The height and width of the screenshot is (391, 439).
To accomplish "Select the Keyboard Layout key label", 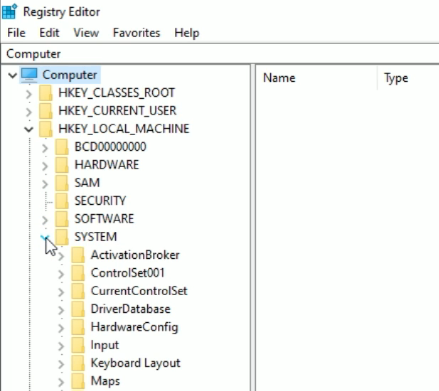I will [x=135, y=363].
